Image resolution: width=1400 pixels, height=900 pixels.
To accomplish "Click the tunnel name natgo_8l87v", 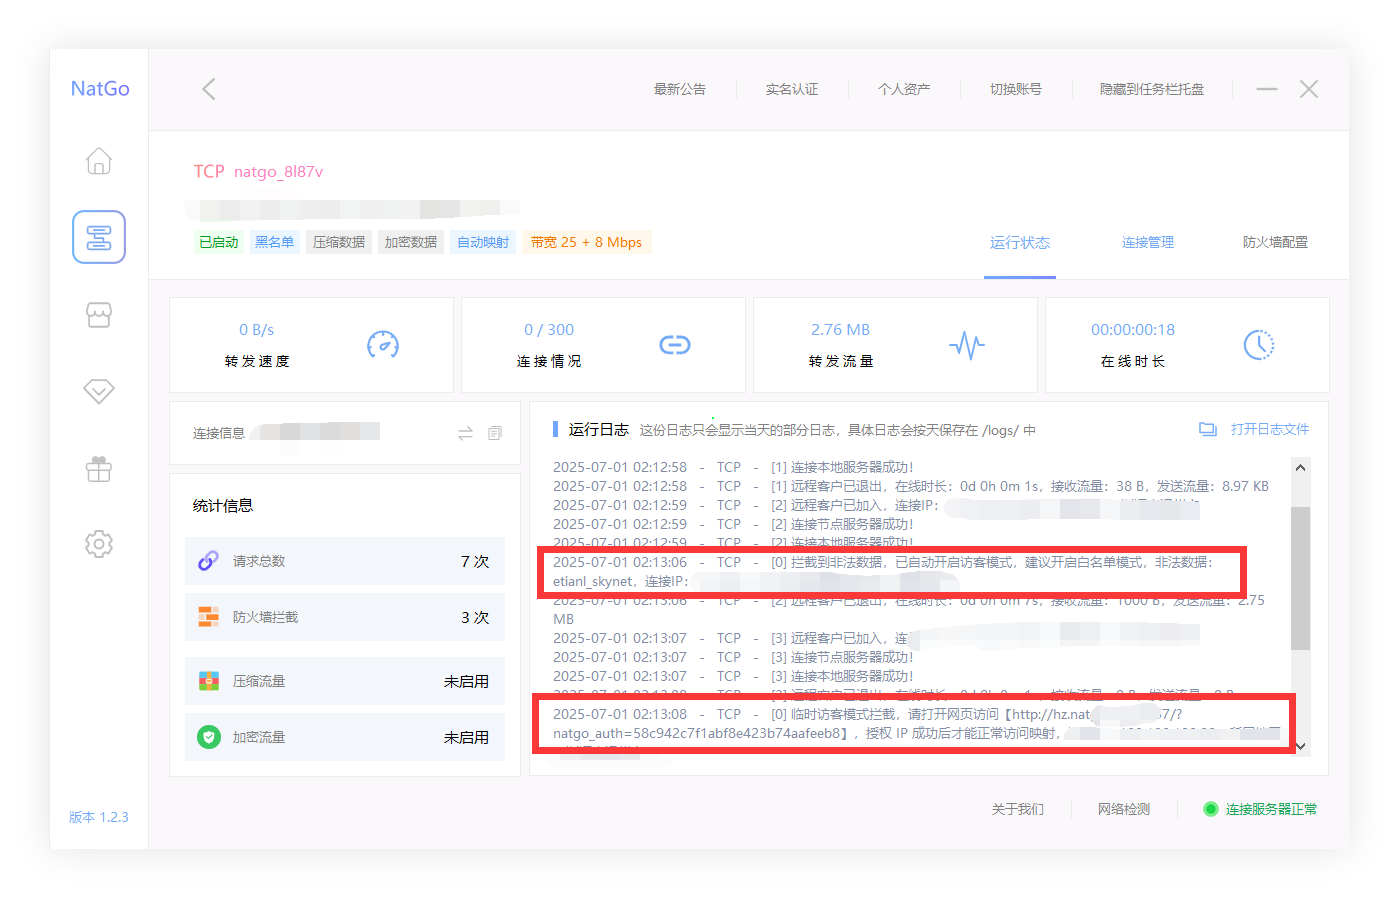I will click(x=278, y=172).
